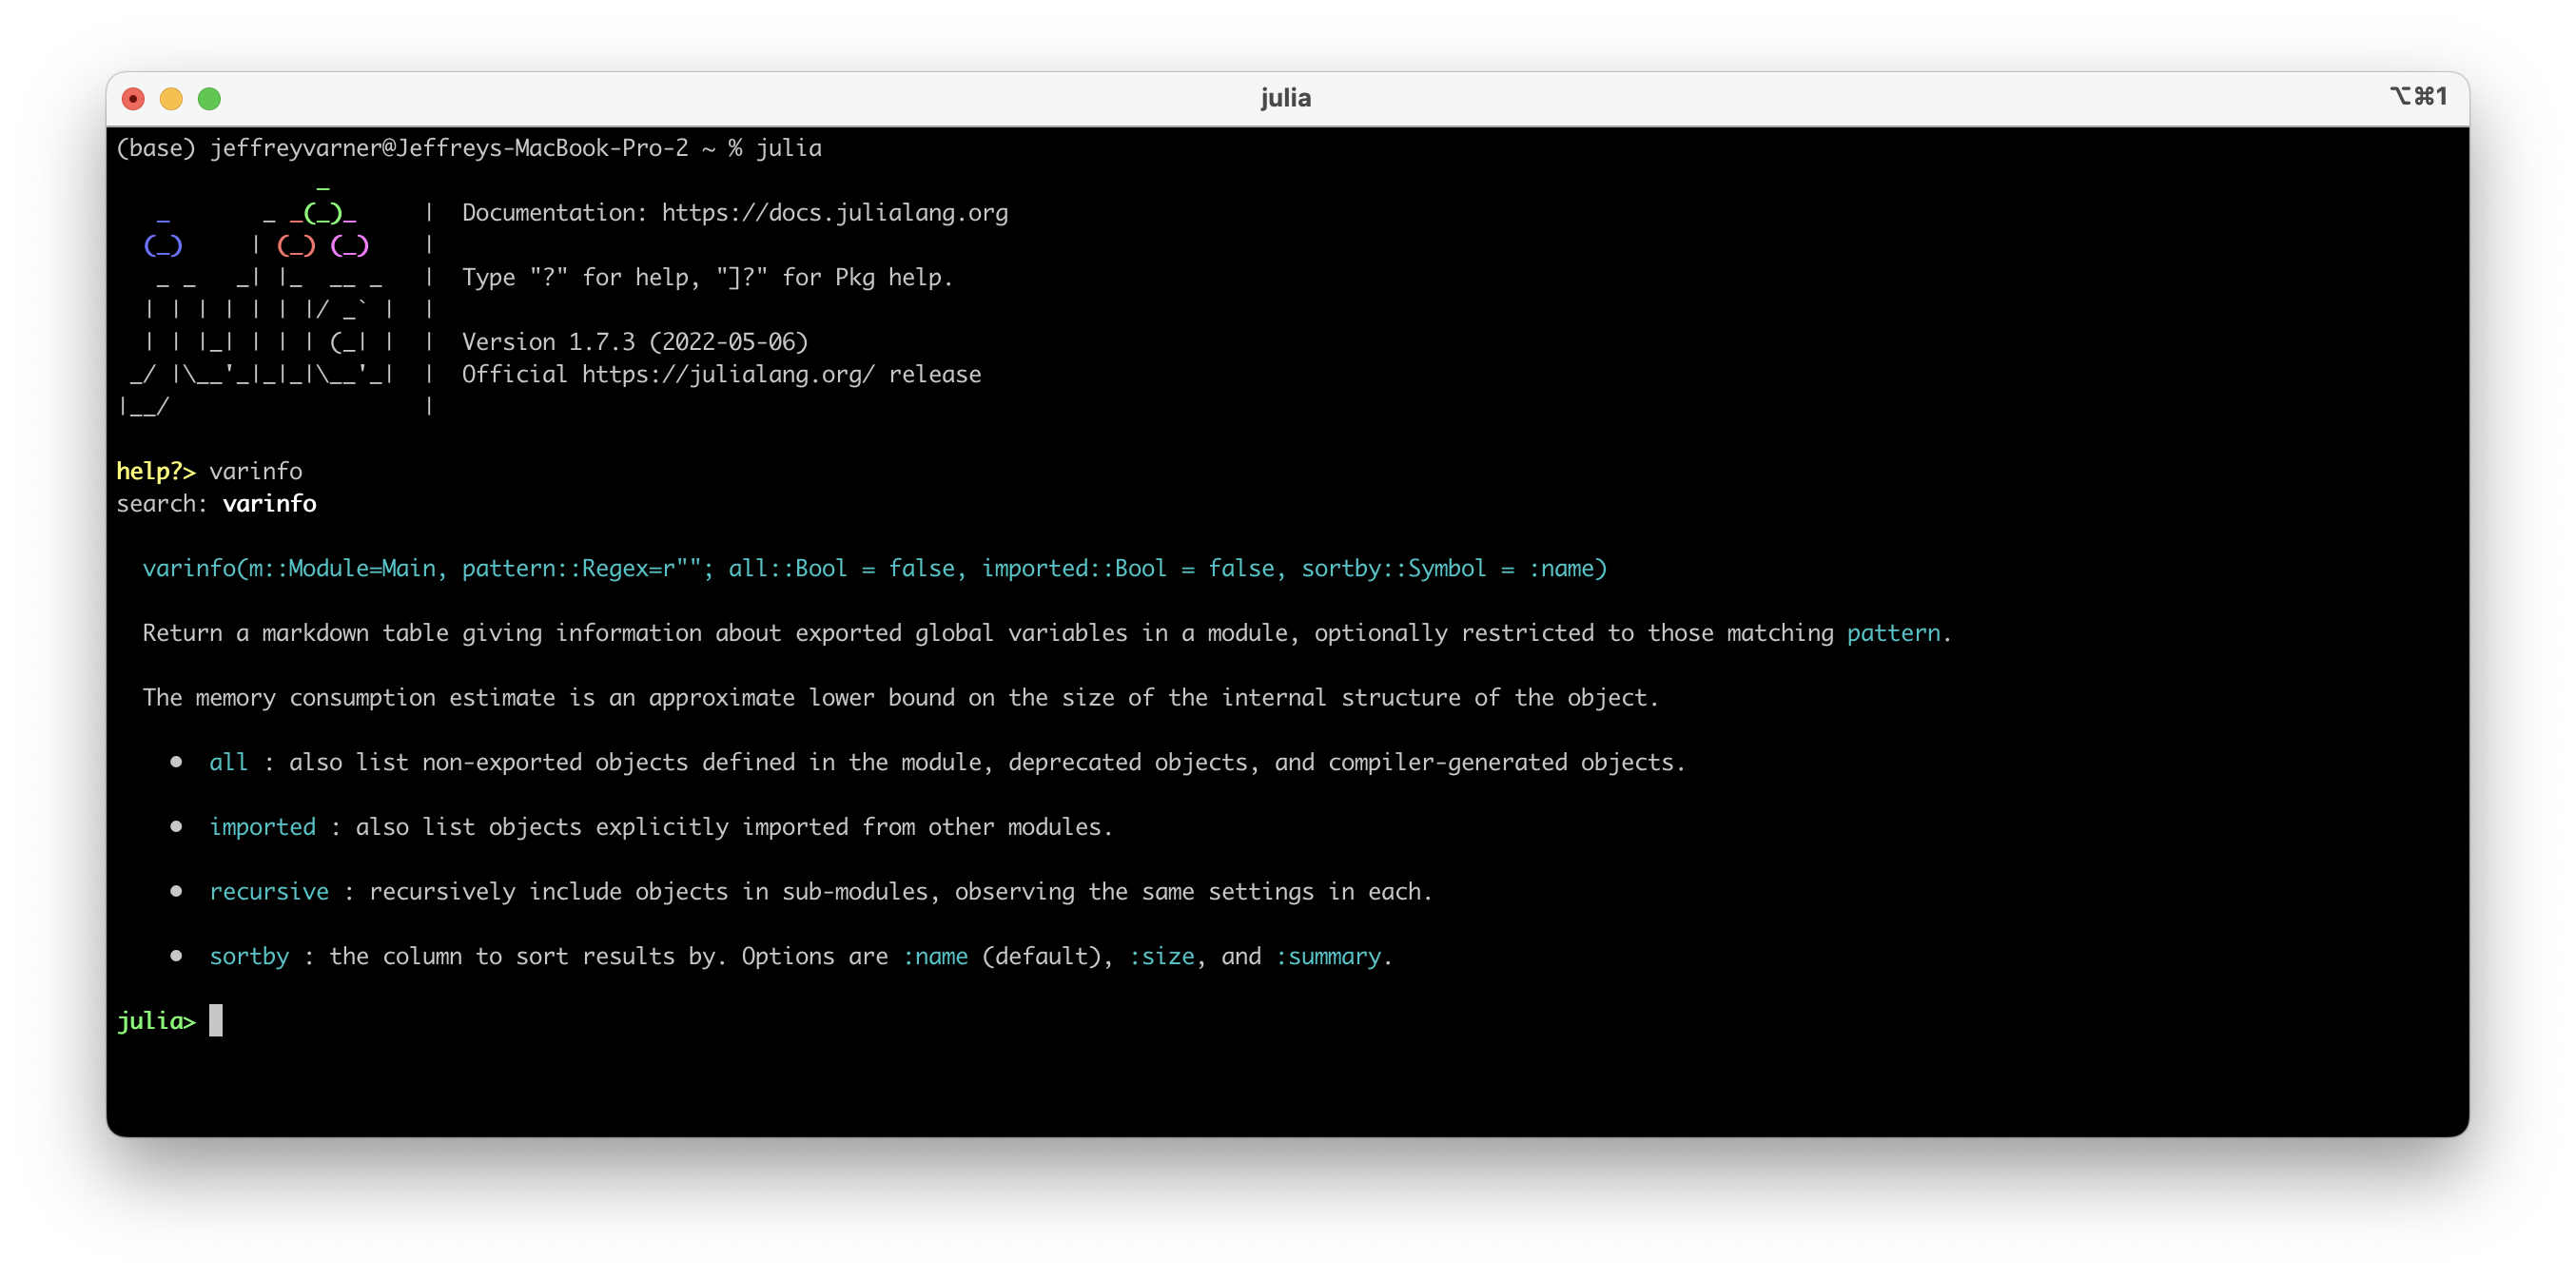Image resolution: width=2576 pixels, height=1278 pixels.
Task: Click the memory consumption estimate sentence
Action: coord(900,698)
